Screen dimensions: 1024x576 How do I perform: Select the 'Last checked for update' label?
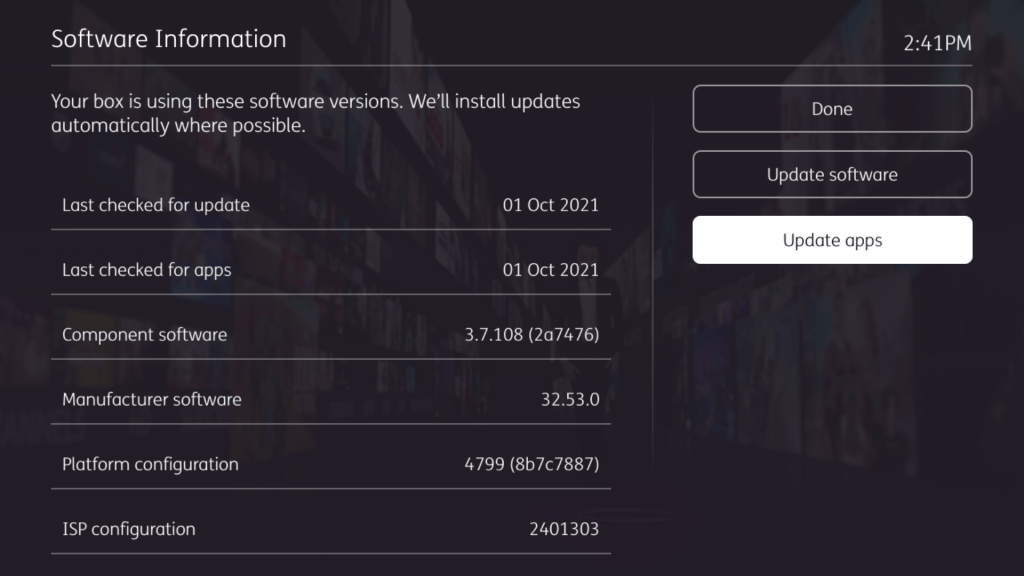tap(156, 205)
